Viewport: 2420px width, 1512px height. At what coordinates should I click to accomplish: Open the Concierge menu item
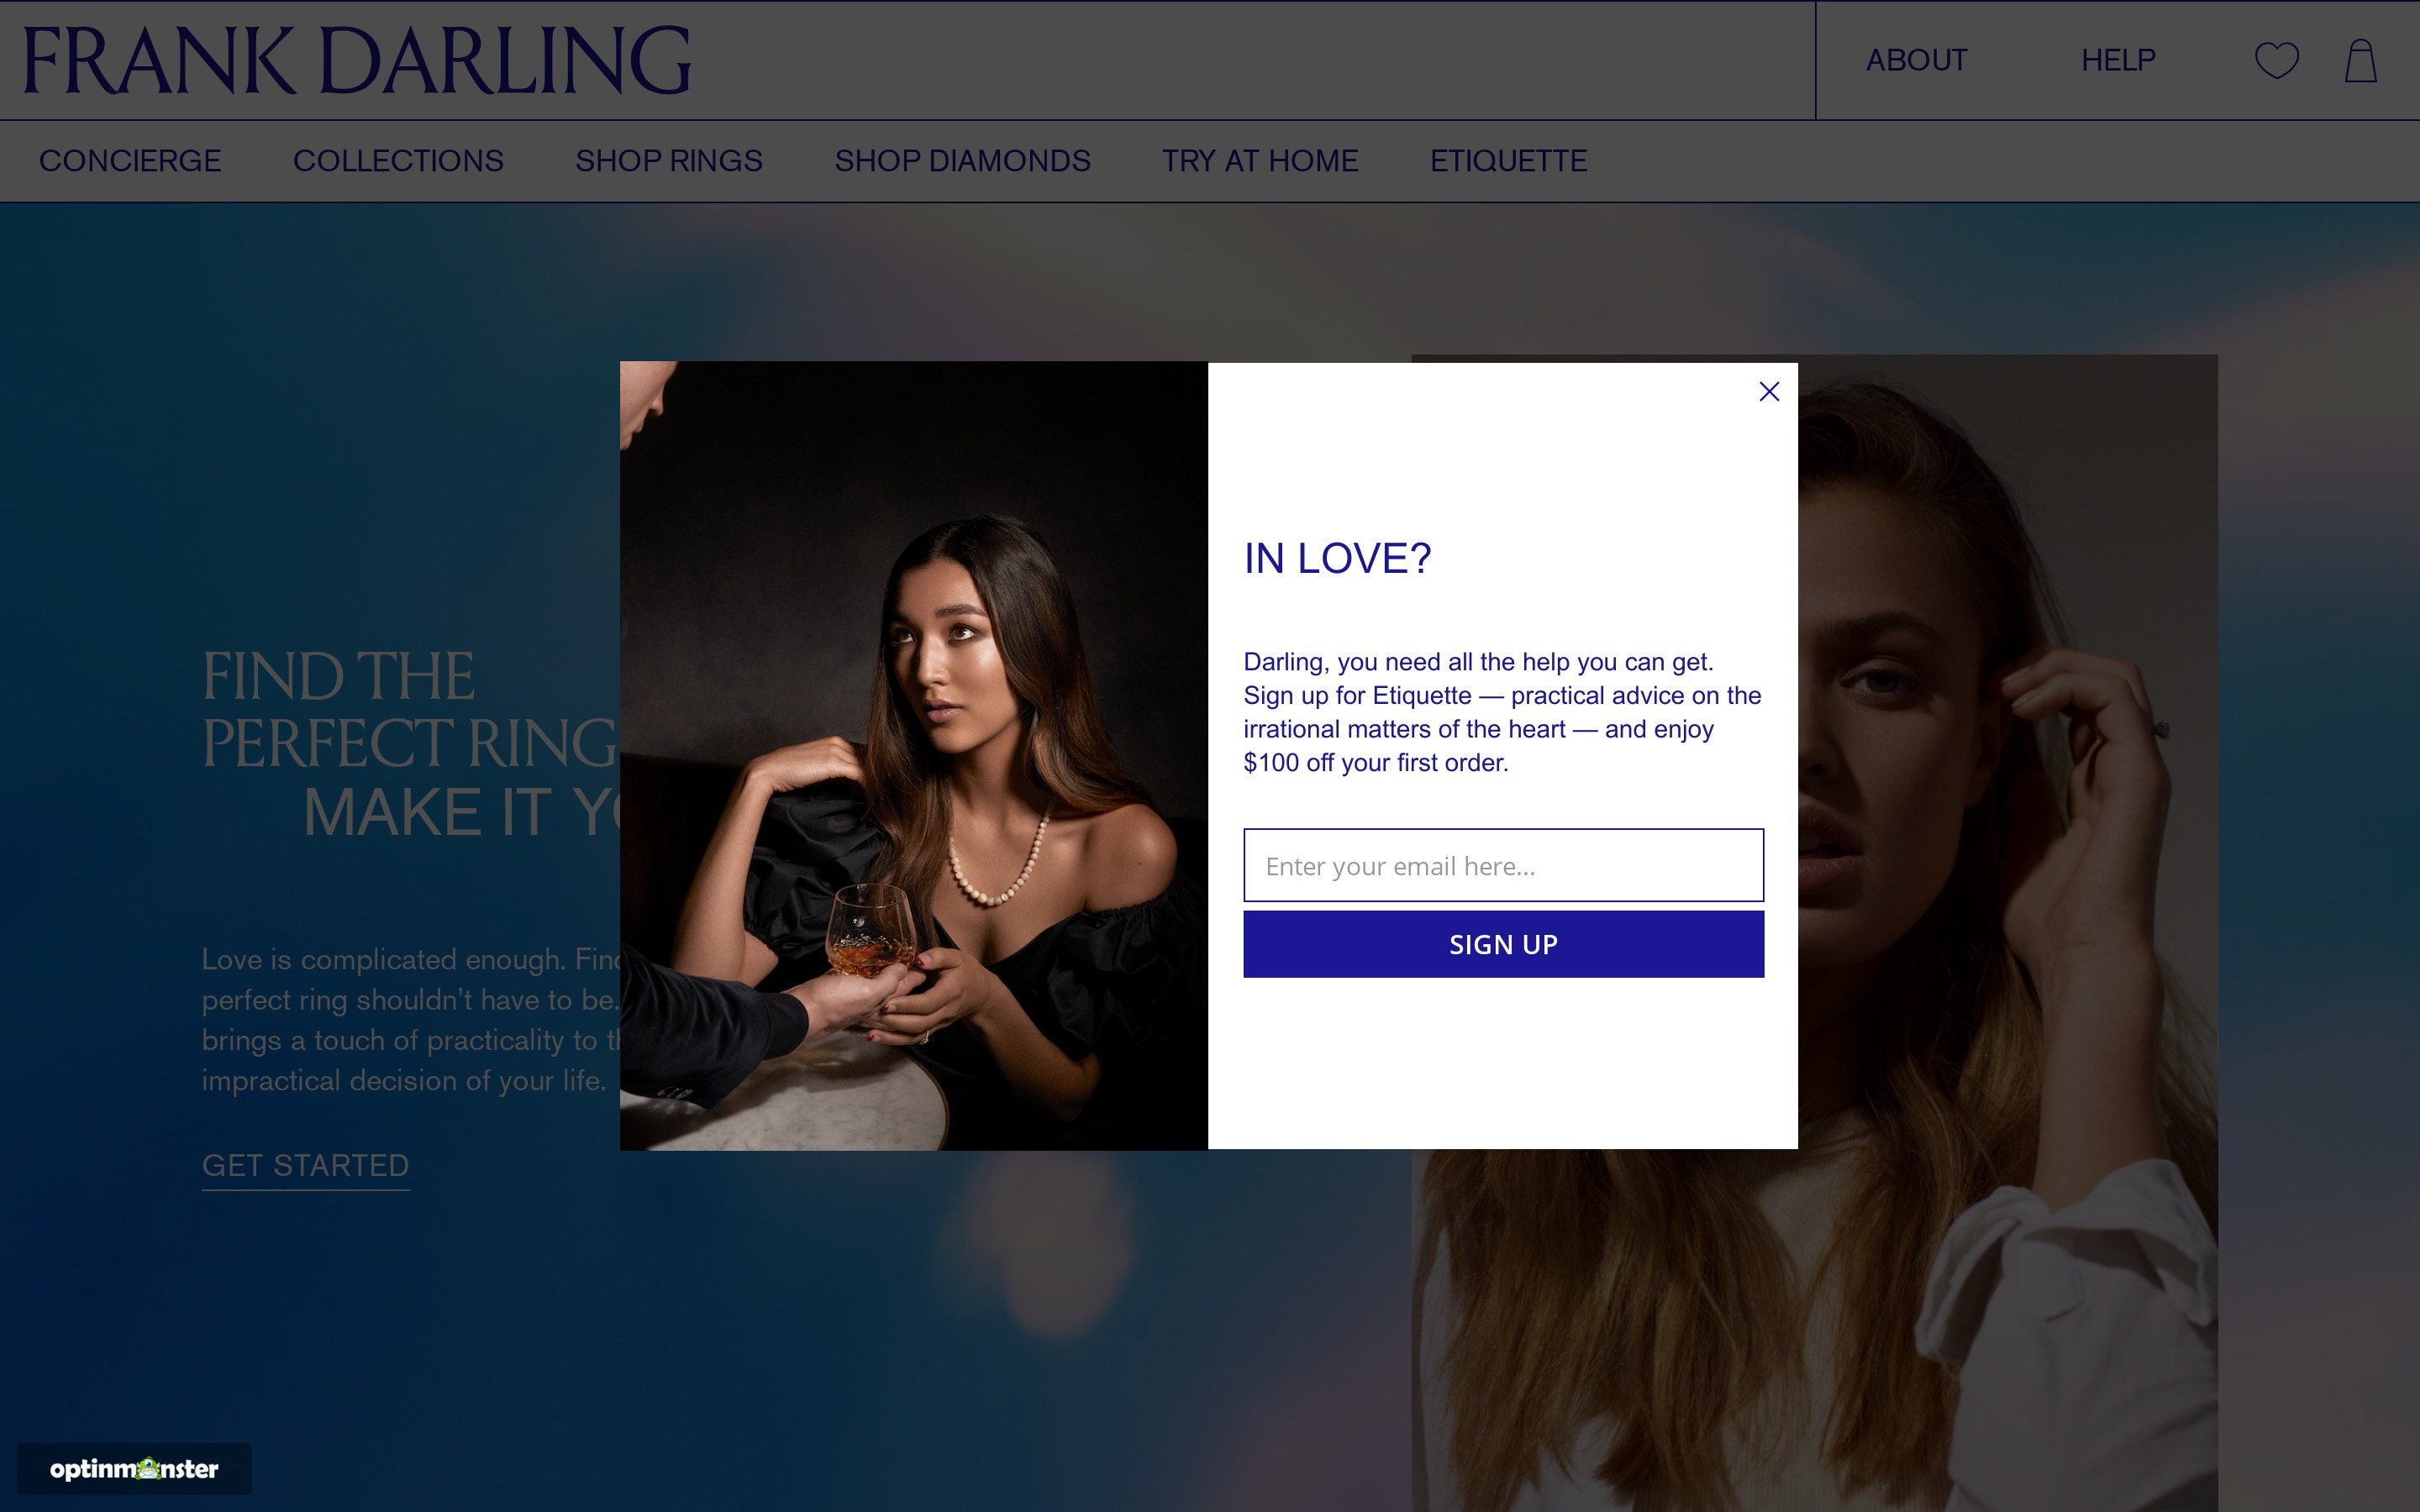(130, 161)
